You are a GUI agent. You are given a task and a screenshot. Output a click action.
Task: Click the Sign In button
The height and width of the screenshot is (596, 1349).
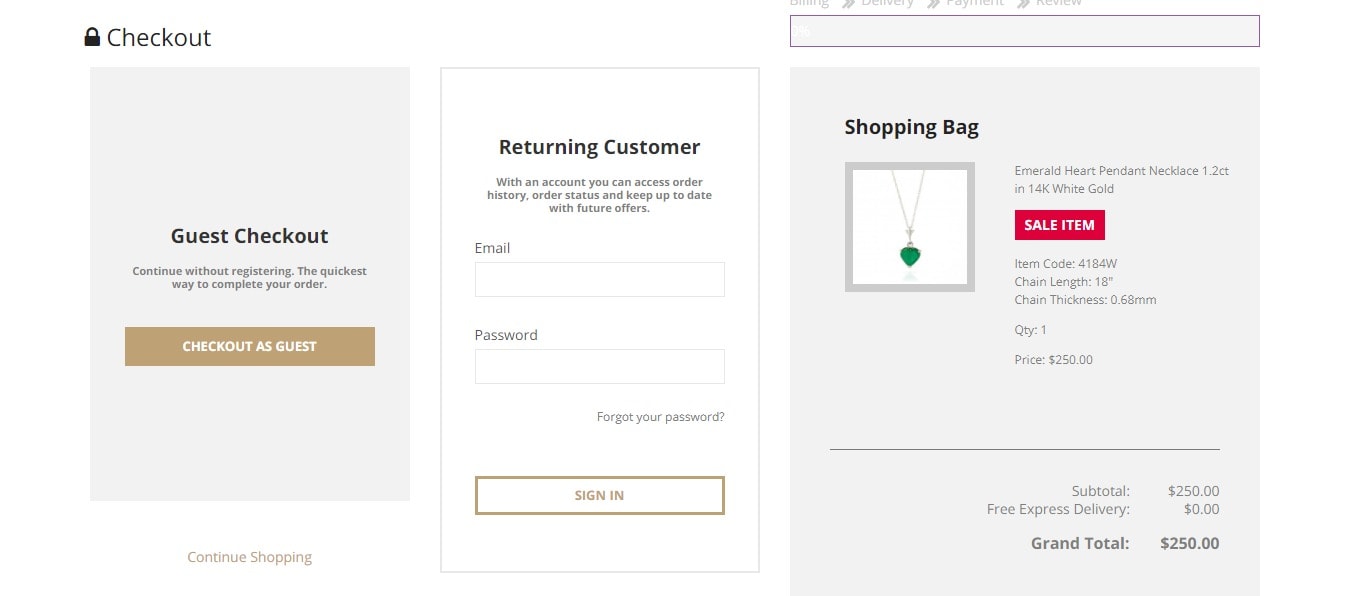tap(600, 495)
